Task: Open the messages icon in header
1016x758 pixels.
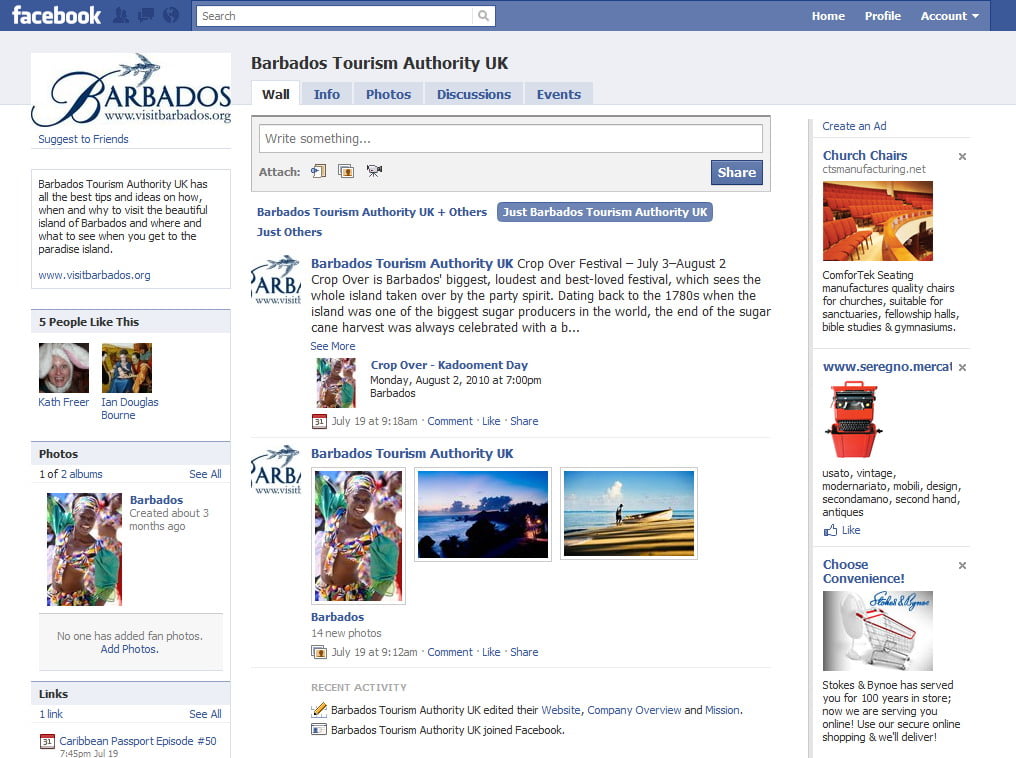Action: (x=146, y=16)
